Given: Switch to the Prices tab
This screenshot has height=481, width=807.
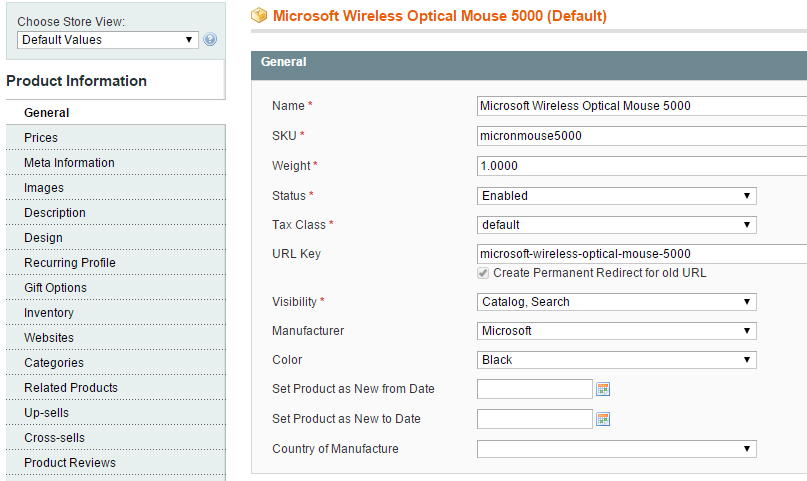Looking at the screenshot, I should click(x=116, y=138).
